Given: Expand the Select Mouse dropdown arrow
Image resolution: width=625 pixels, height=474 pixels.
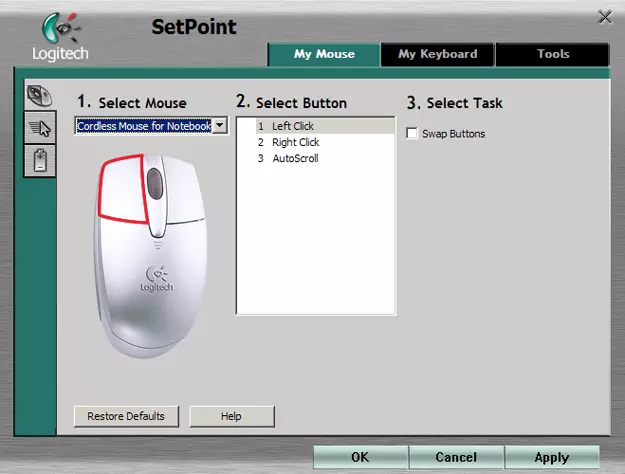Looking at the screenshot, I should pyautogui.click(x=220, y=126).
